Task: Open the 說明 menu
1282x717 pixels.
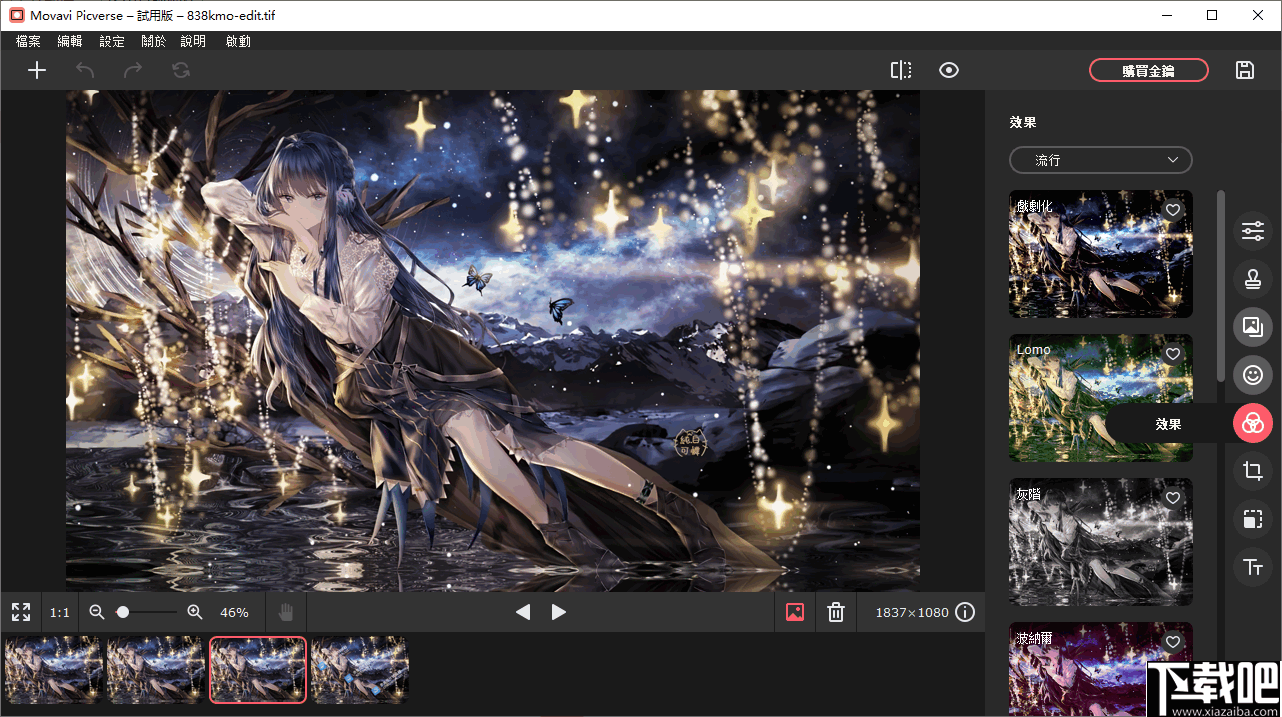Action: pyautogui.click(x=193, y=41)
